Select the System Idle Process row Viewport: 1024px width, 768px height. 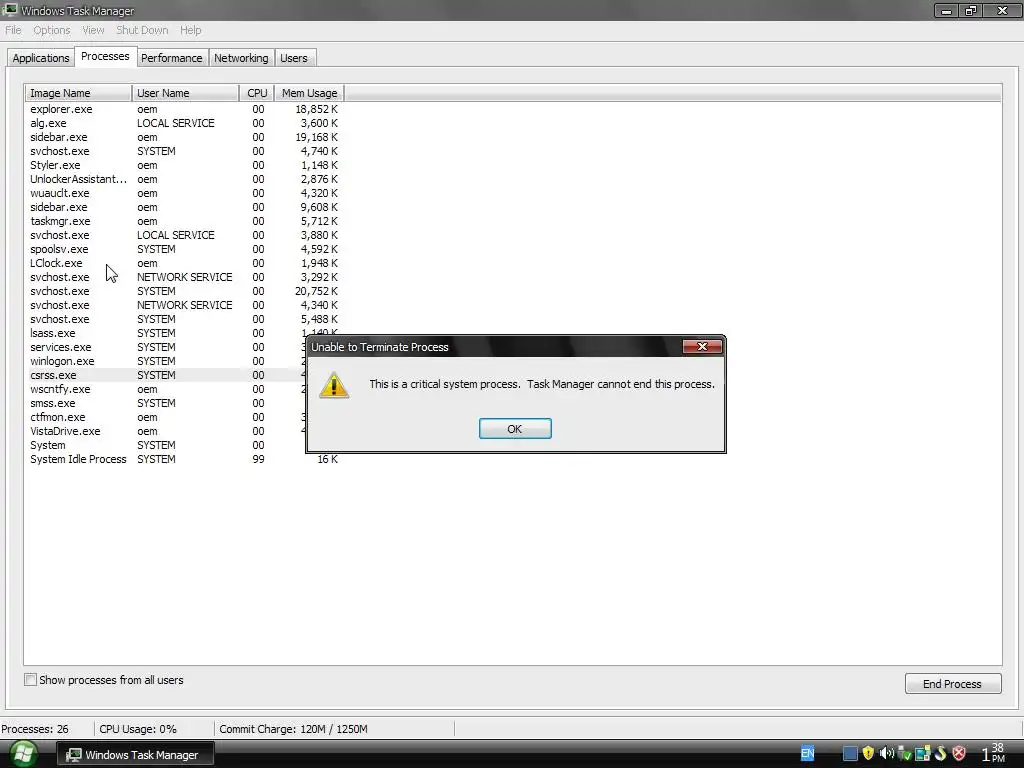(184, 459)
